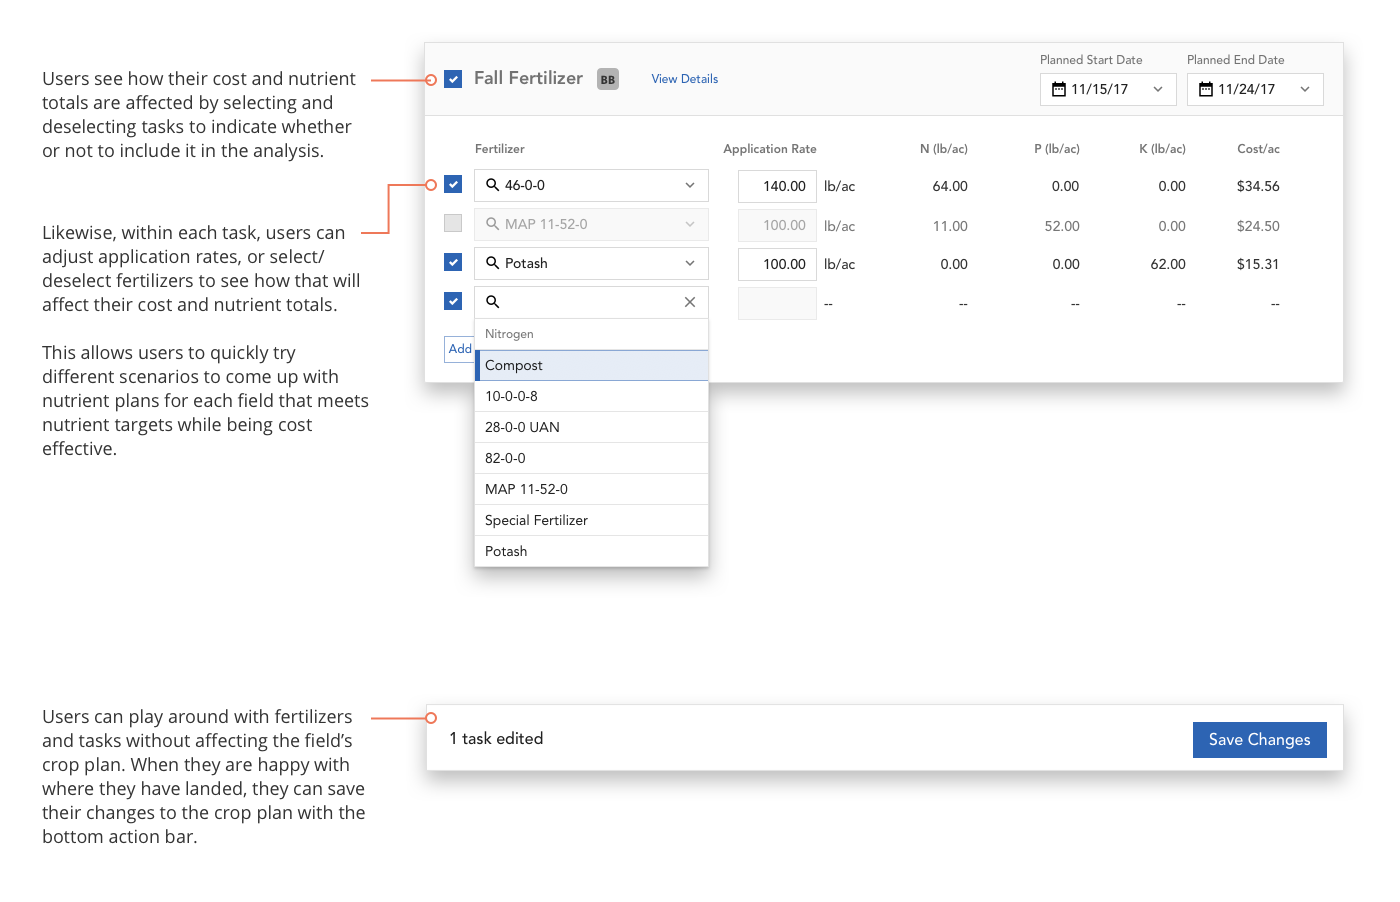Click the $24.50 cost value

(1258, 226)
